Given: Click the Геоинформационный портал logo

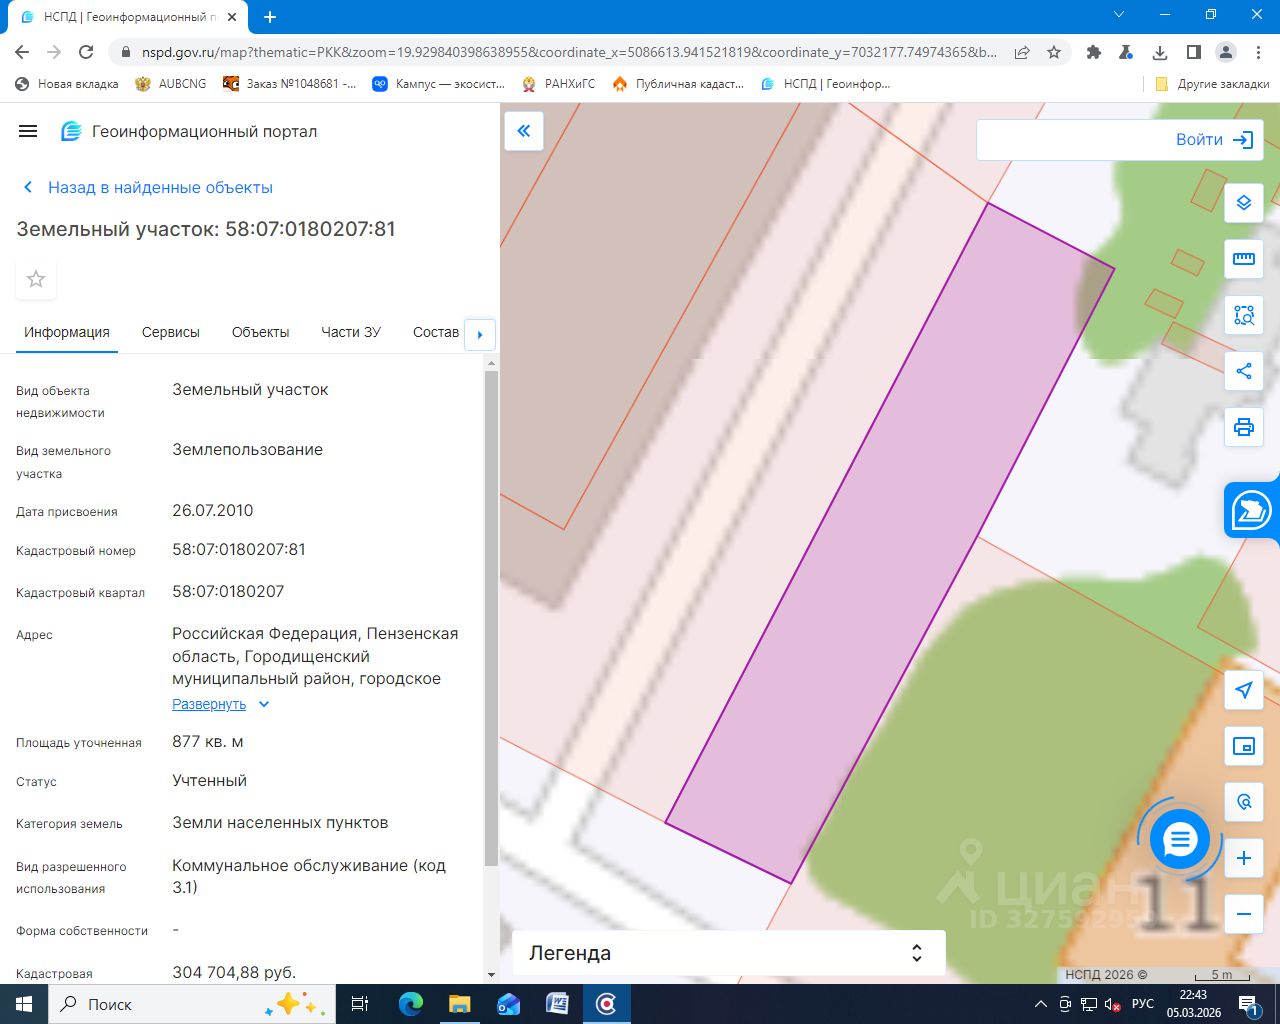Looking at the screenshot, I should tap(189, 131).
